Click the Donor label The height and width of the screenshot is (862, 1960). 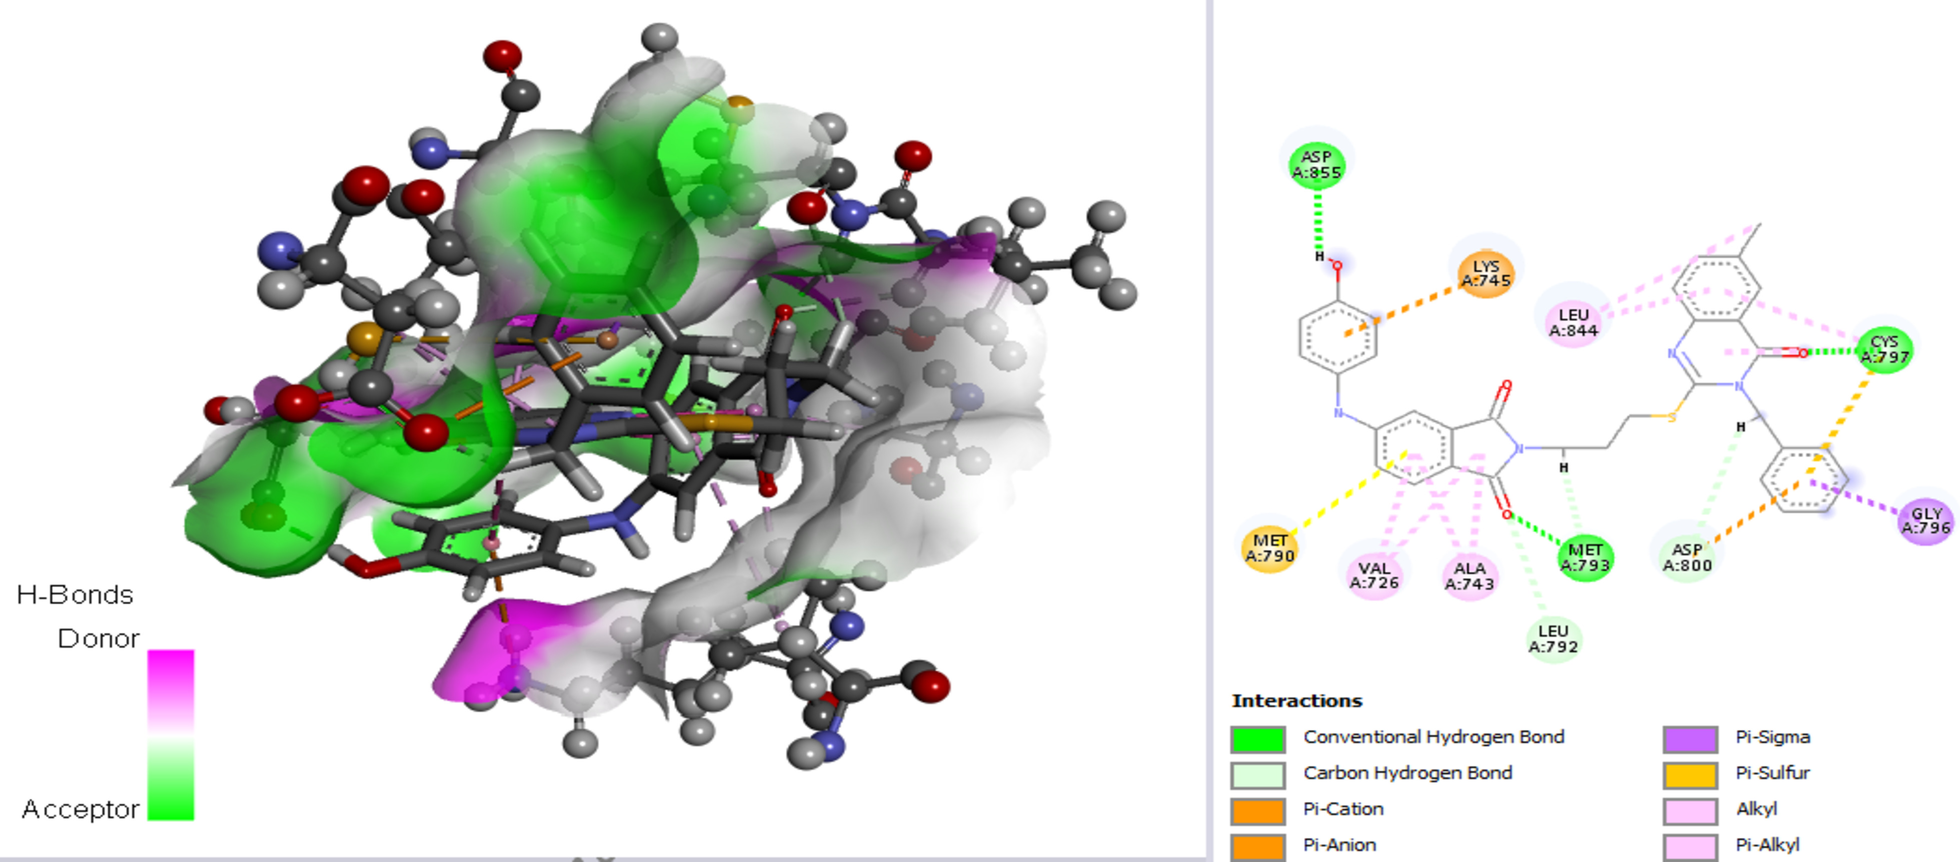tap(98, 638)
